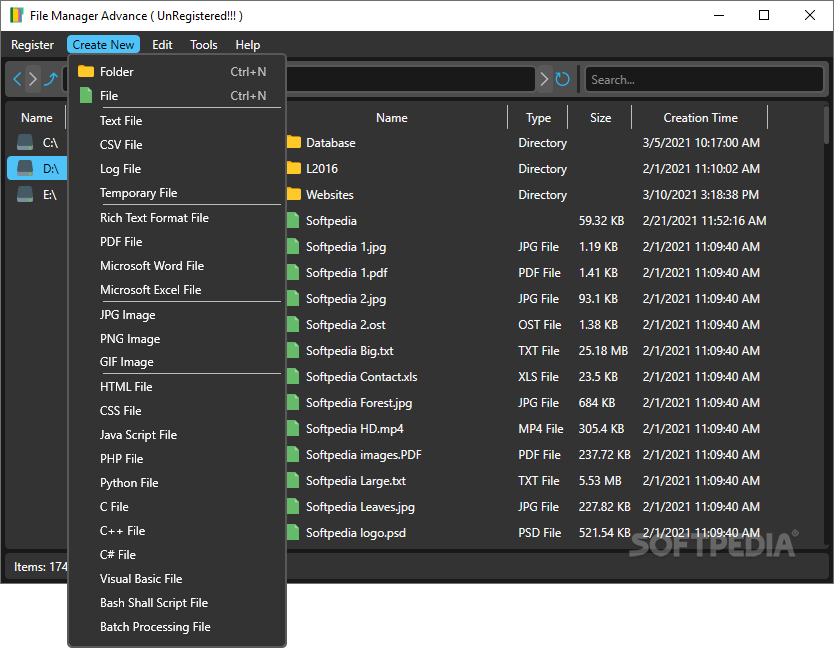Select the C File entry
This screenshot has height=648, width=834.
177,506
